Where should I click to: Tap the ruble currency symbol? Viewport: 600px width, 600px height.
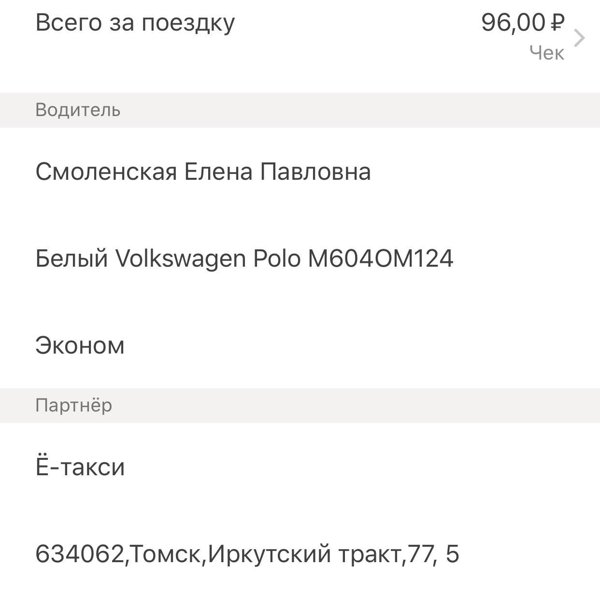pyautogui.click(x=558, y=22)
